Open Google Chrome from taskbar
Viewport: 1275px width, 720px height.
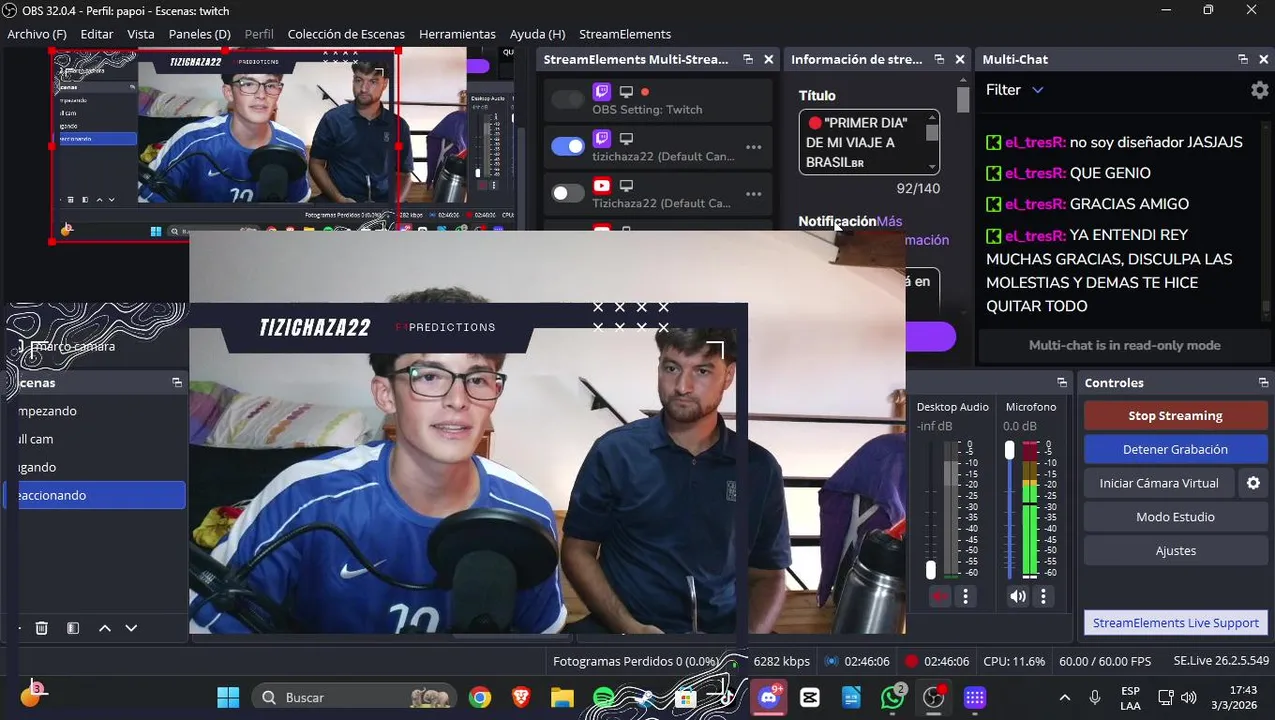coord(480,697)
